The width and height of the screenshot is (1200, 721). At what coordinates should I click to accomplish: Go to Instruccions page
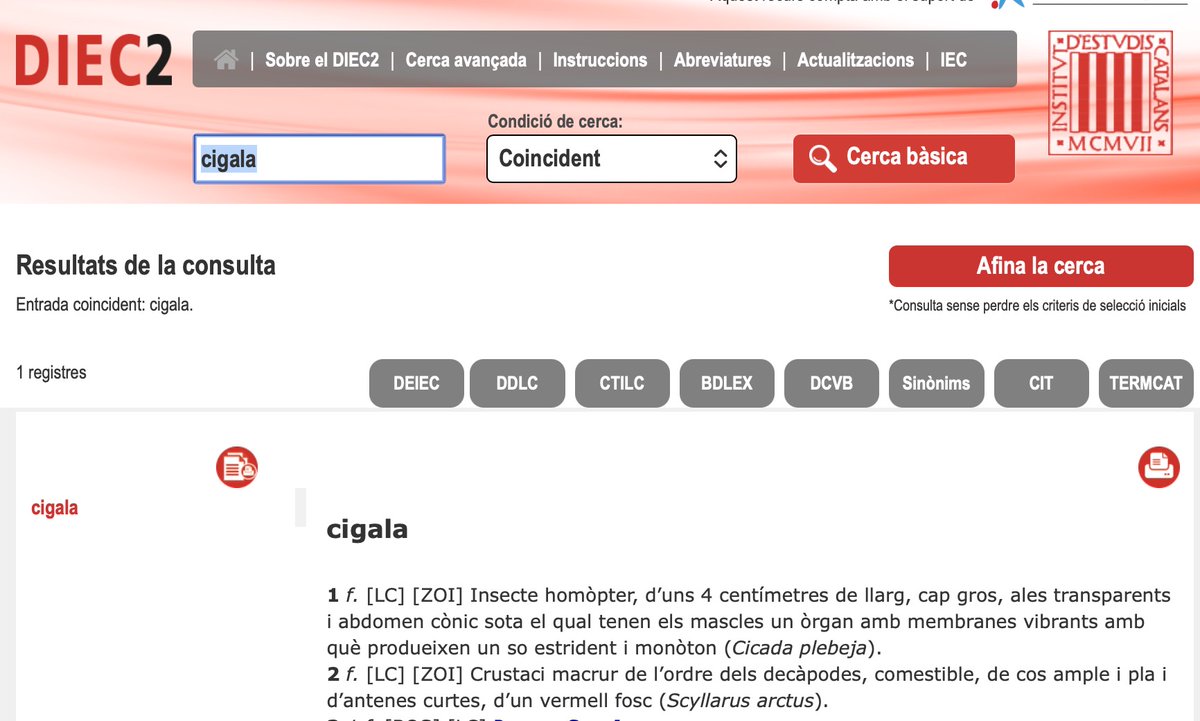coord(600,60)
